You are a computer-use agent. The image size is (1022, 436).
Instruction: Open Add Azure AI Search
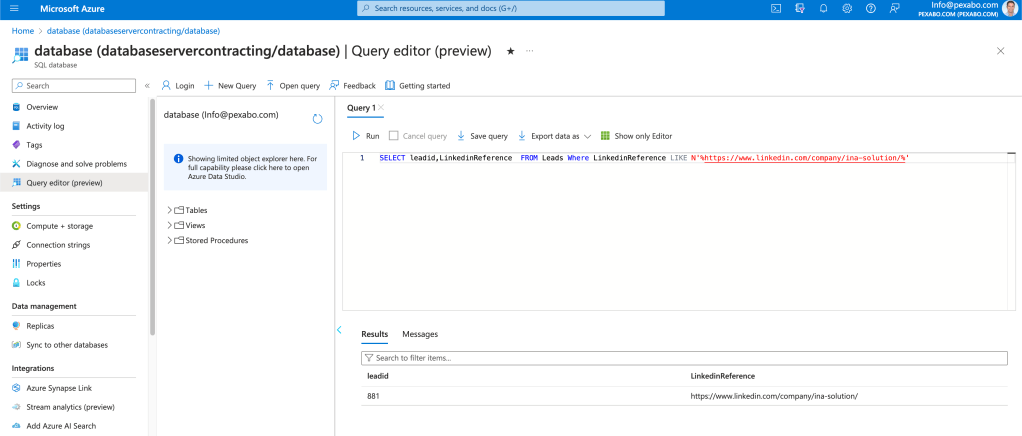pyautogui.click(x=61, y=426)
